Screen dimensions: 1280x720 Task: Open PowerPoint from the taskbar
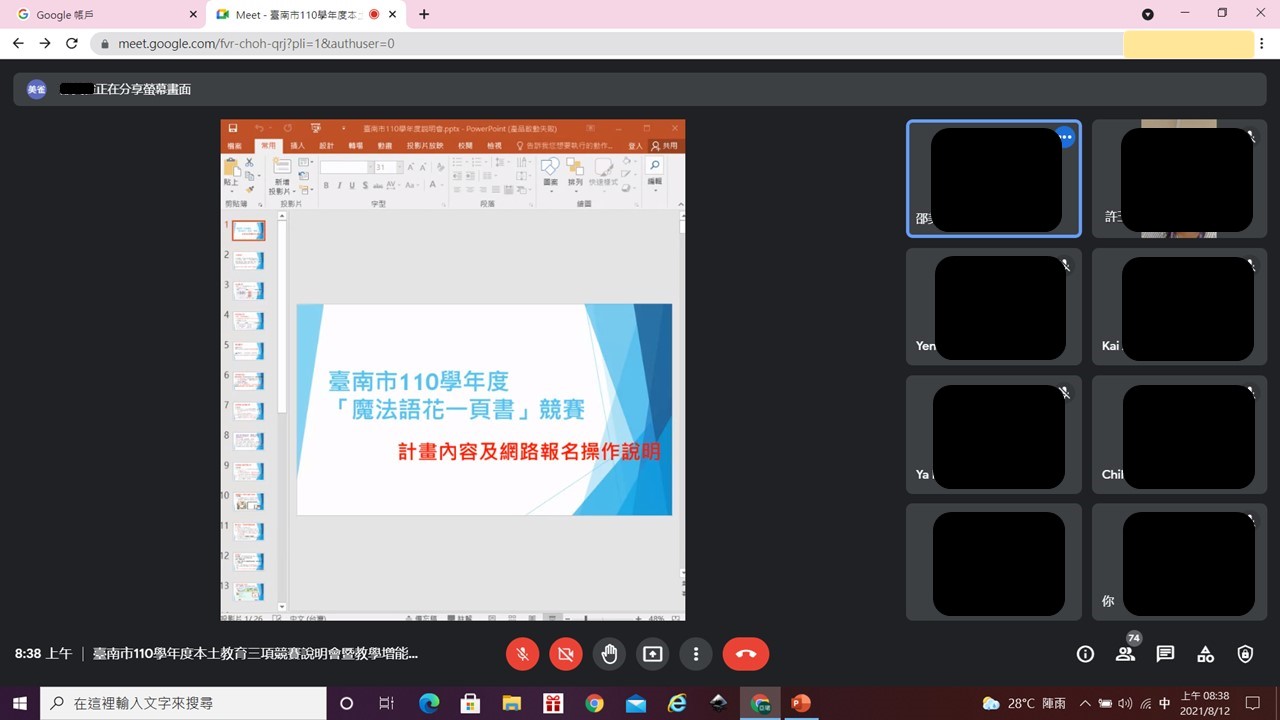[x=800, y=703]
